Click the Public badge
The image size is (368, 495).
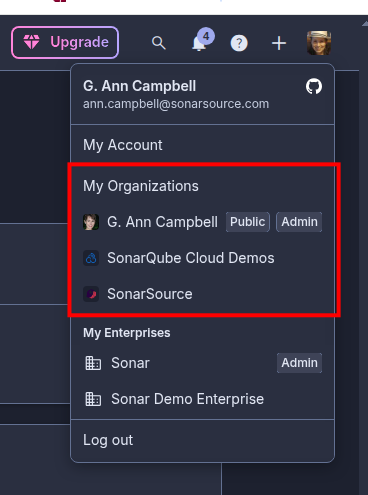(x=248, y=222)
